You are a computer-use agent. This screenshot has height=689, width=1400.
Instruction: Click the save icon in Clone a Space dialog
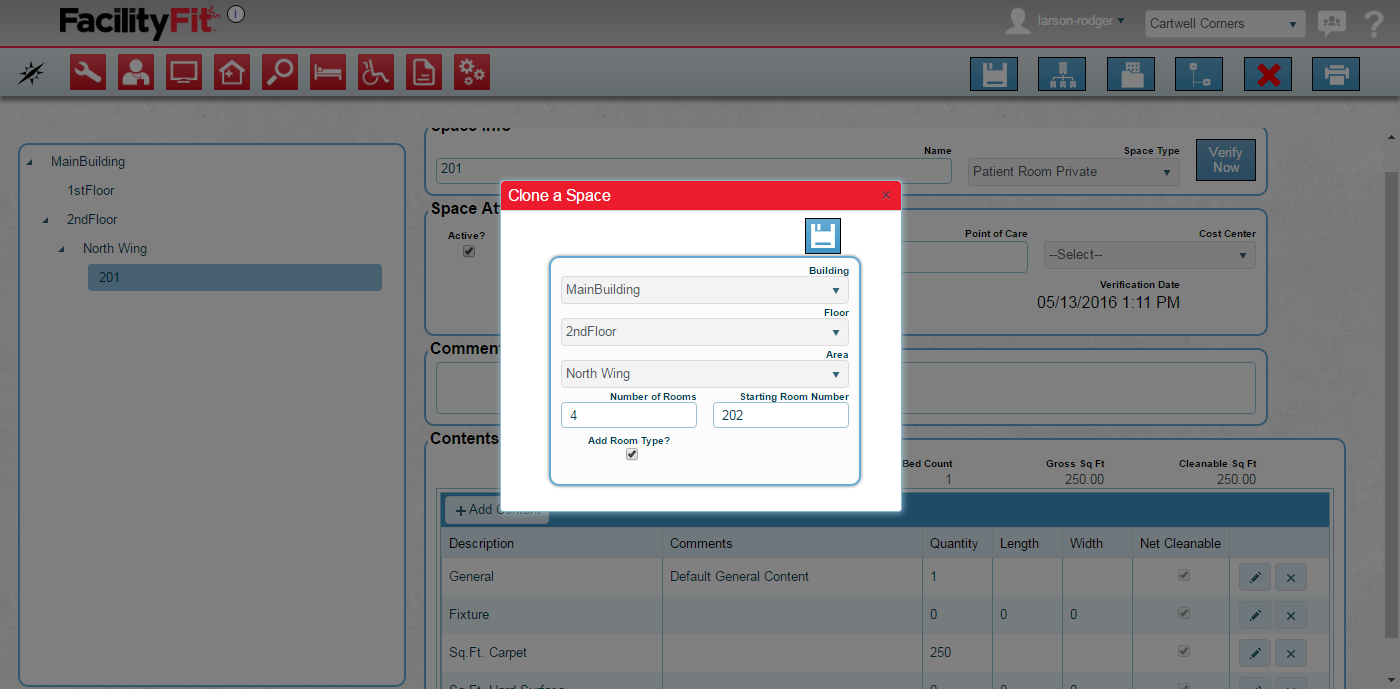click(822, 236)
